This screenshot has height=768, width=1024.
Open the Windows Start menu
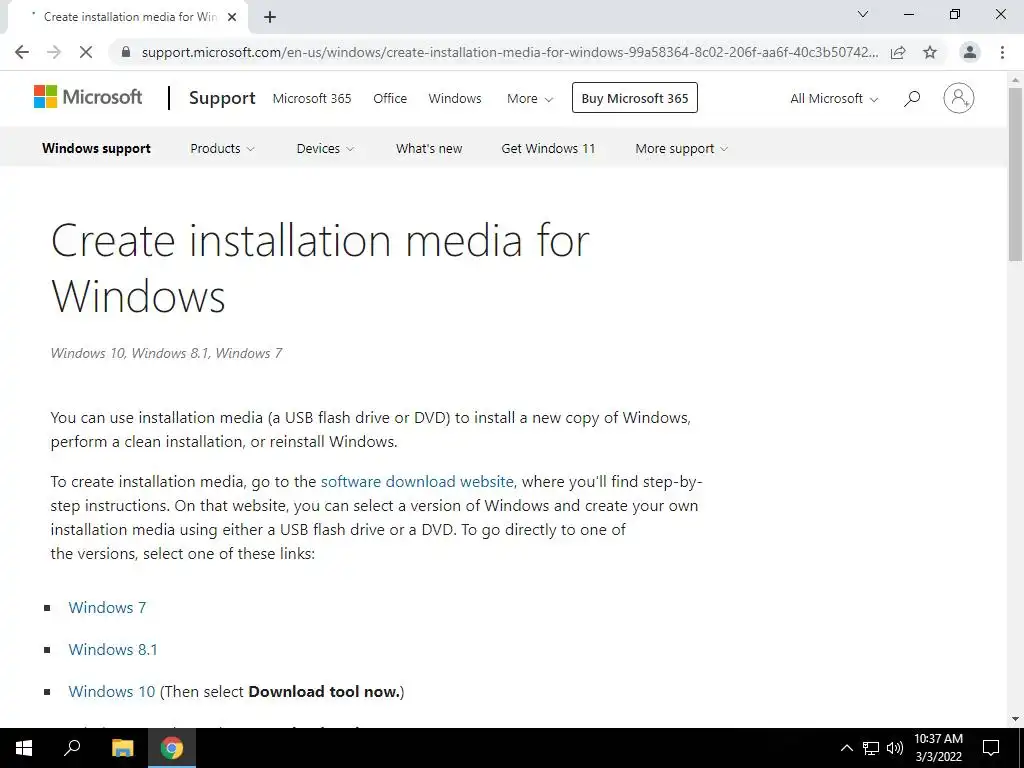(24, 748)
